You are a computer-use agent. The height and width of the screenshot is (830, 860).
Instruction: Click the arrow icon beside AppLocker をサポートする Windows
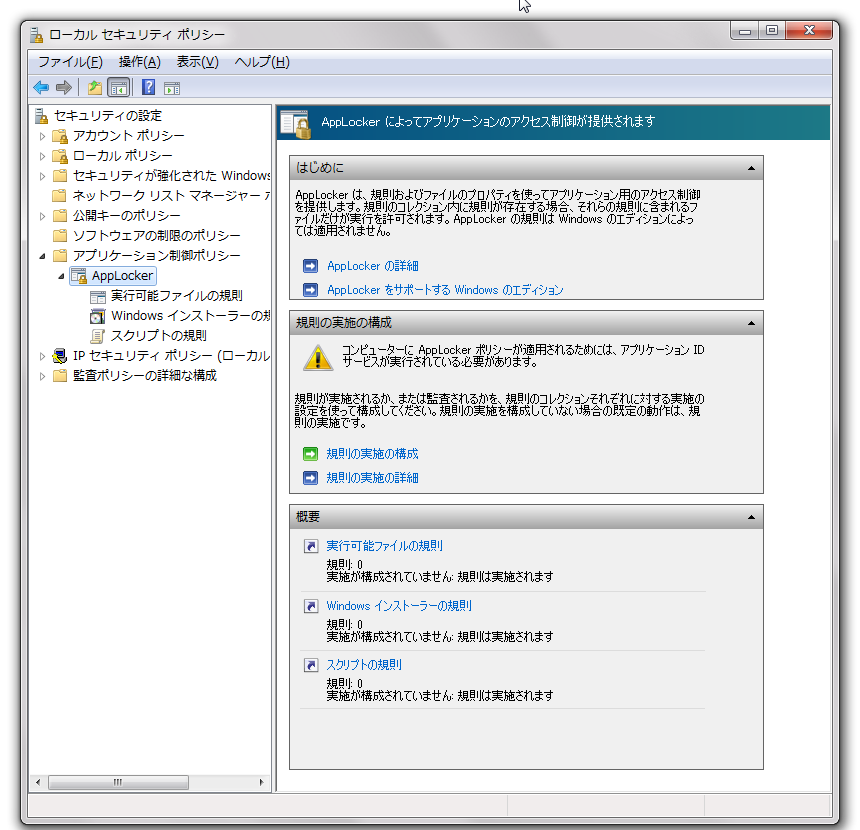310,290
